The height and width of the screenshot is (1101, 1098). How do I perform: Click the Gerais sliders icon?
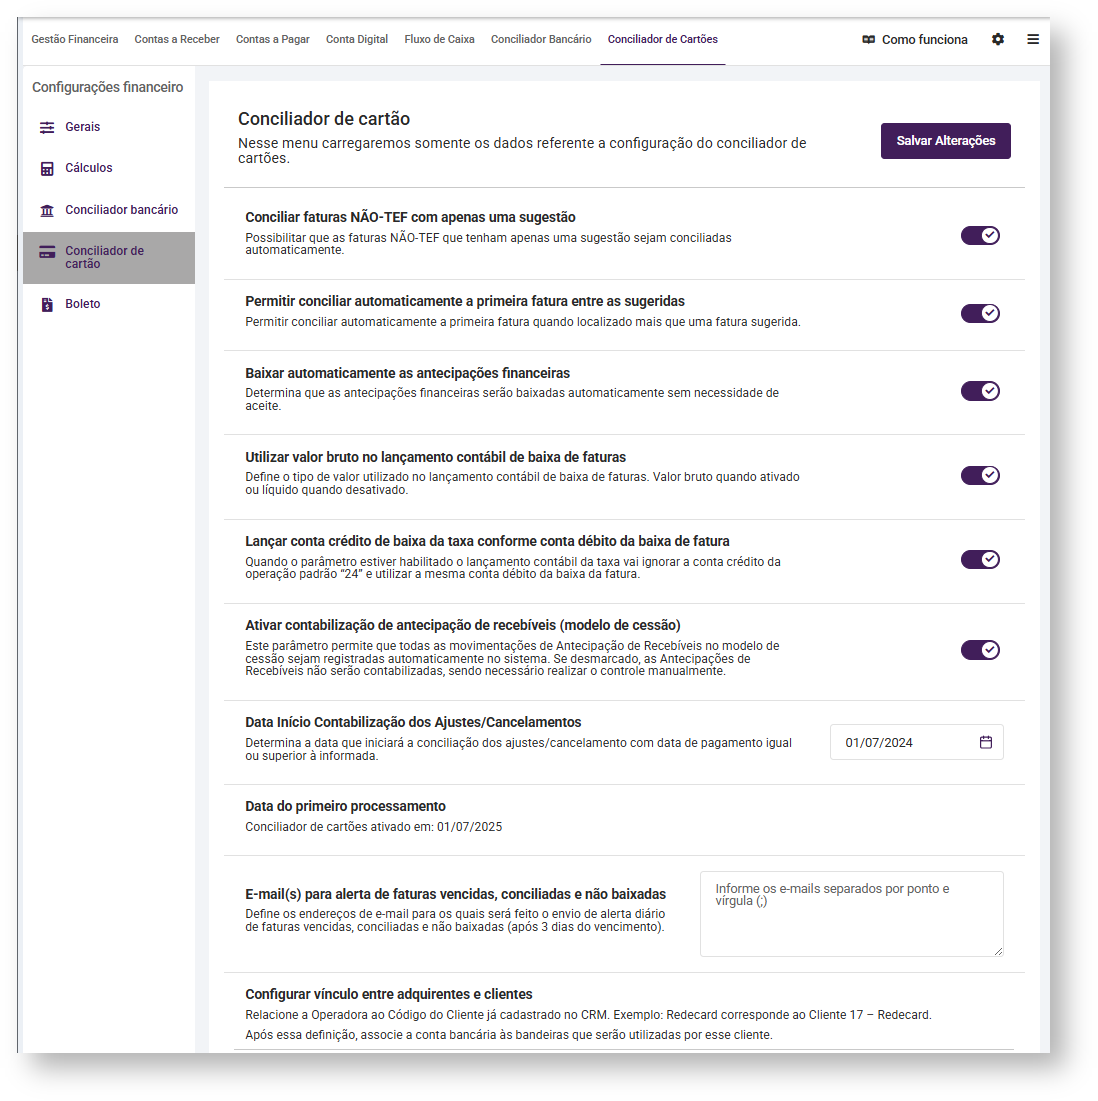click(x=47, y=127)
